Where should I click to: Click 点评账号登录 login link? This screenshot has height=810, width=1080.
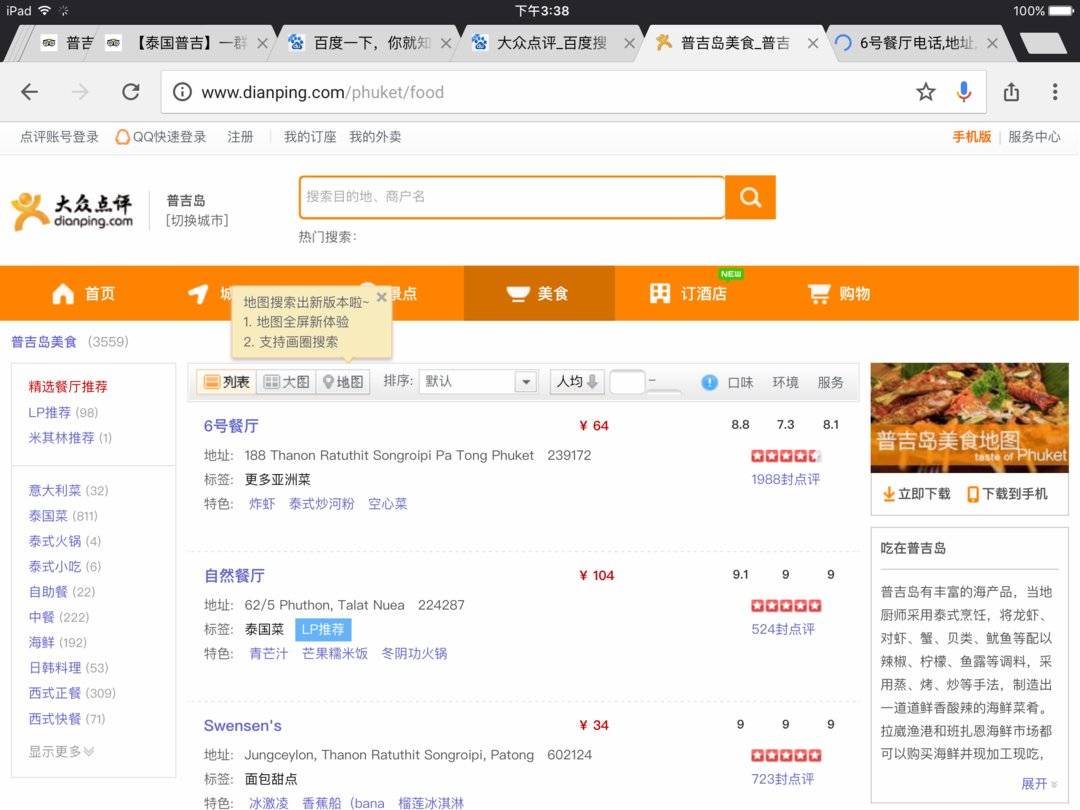coord(59,137)
